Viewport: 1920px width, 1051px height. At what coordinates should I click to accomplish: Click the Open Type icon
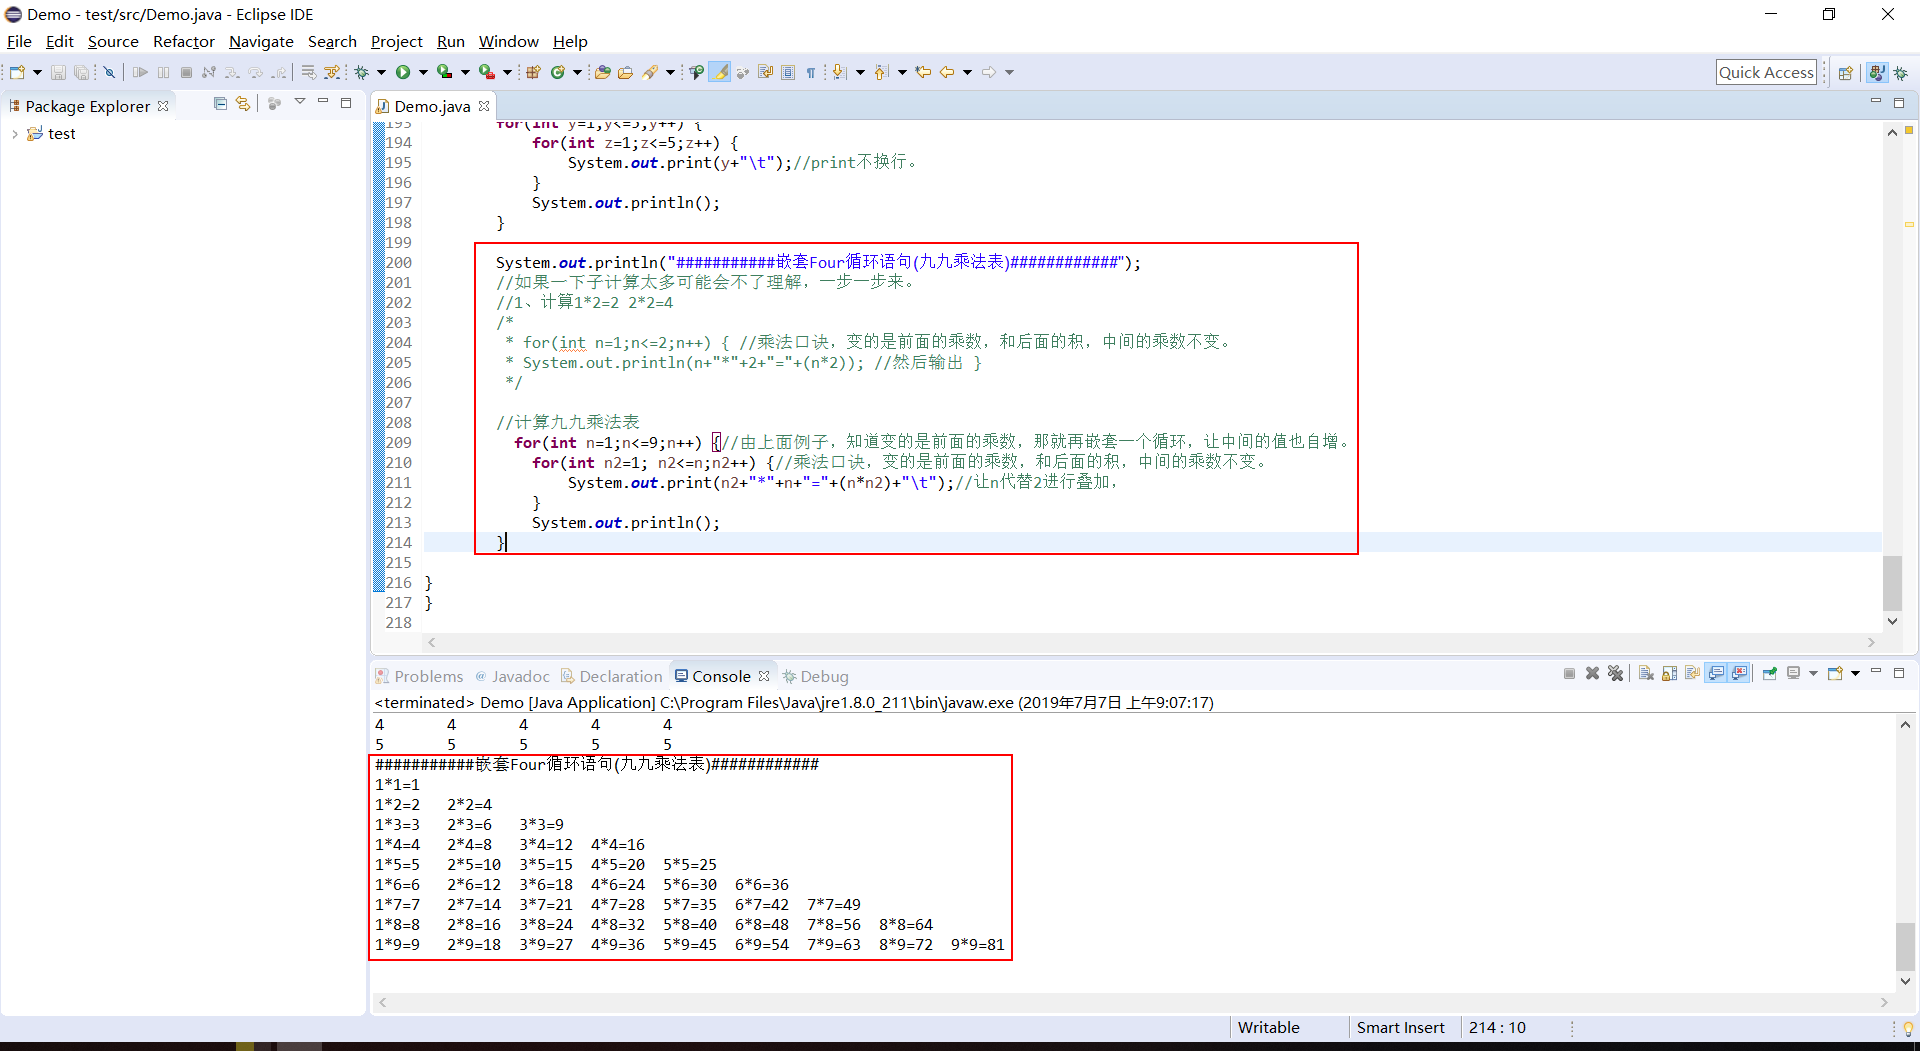click(x=602, y=72)
